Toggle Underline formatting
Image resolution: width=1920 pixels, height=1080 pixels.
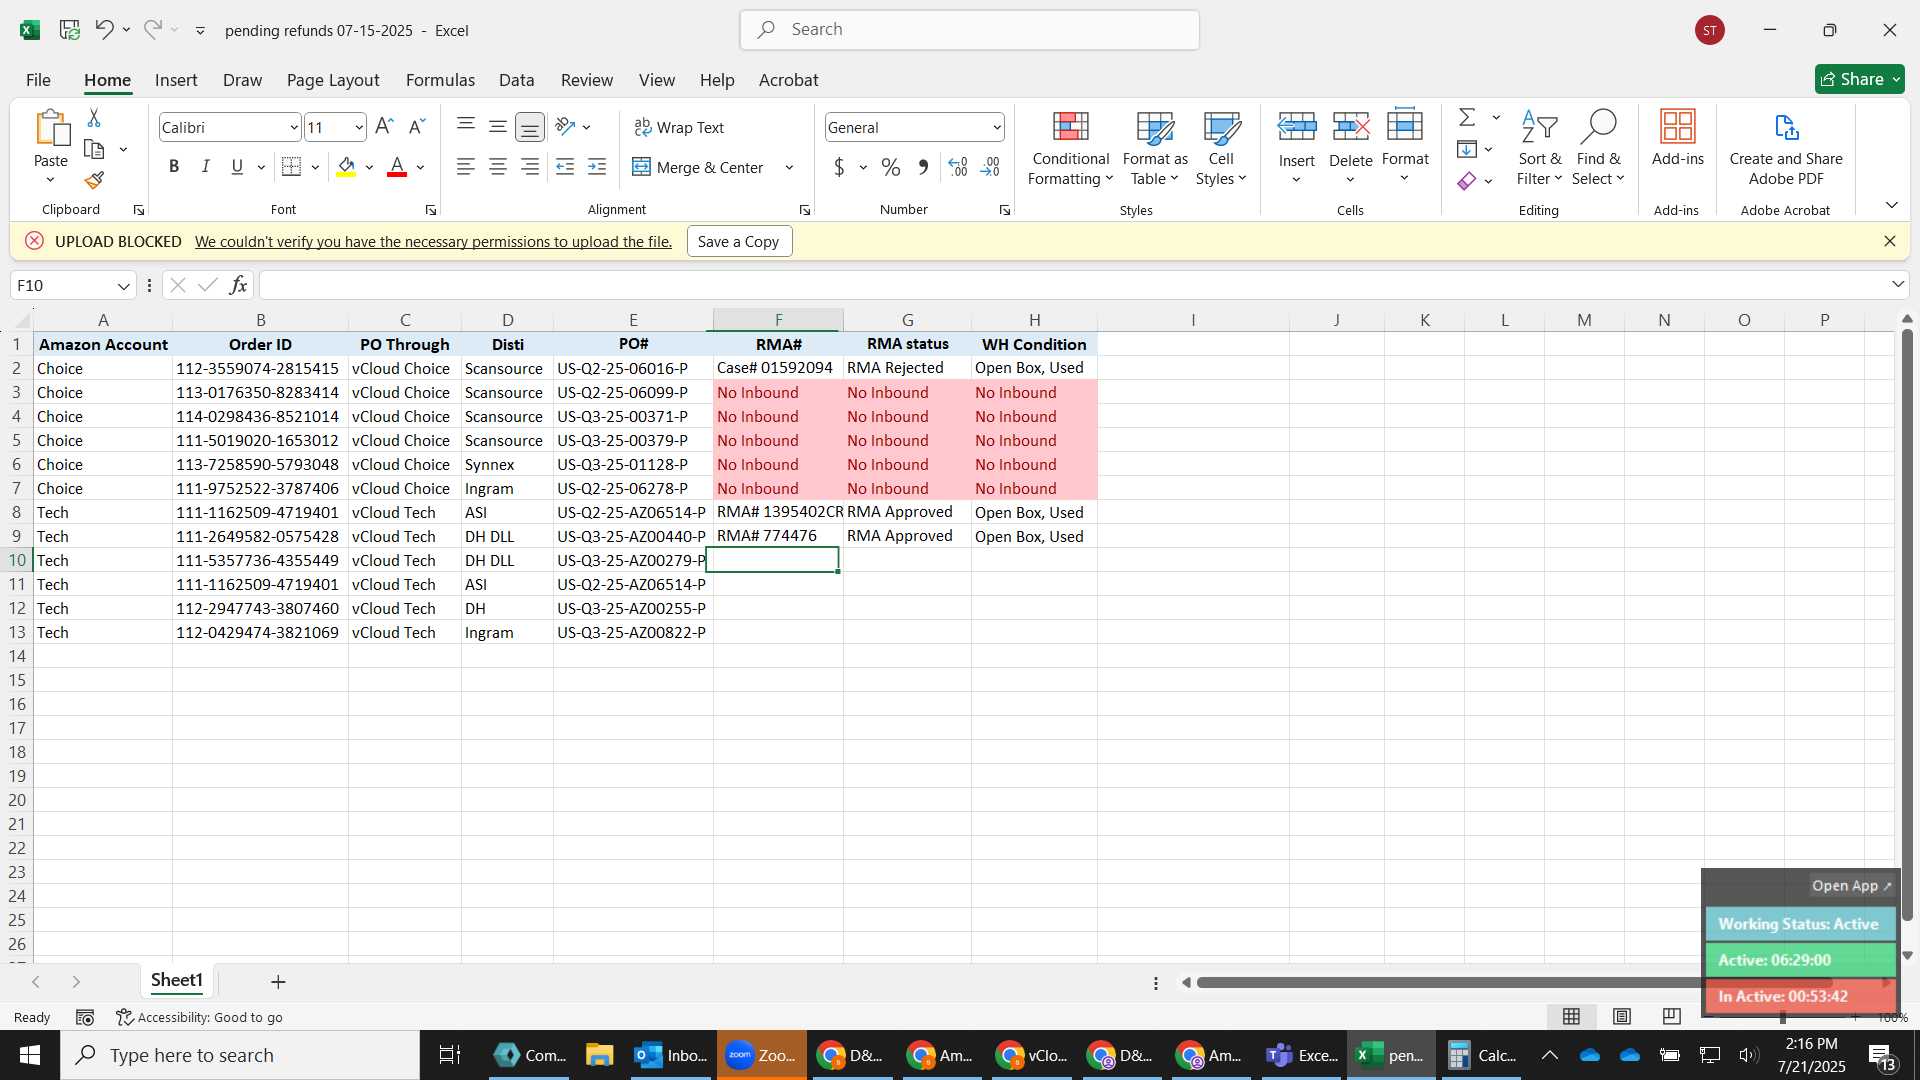(237, 167)
